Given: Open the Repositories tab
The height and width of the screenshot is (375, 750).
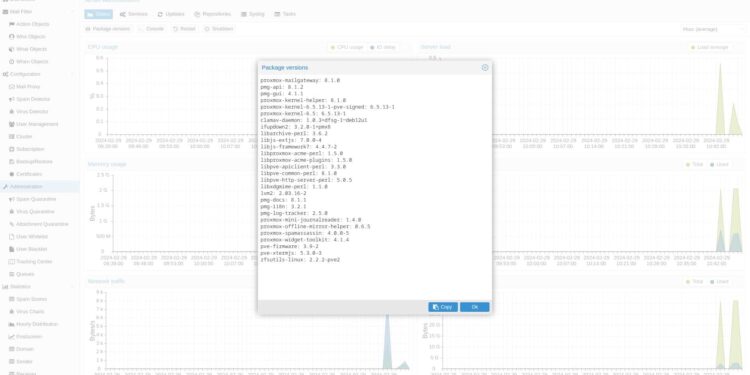Looking at the screenshot, I should point(212,14).
